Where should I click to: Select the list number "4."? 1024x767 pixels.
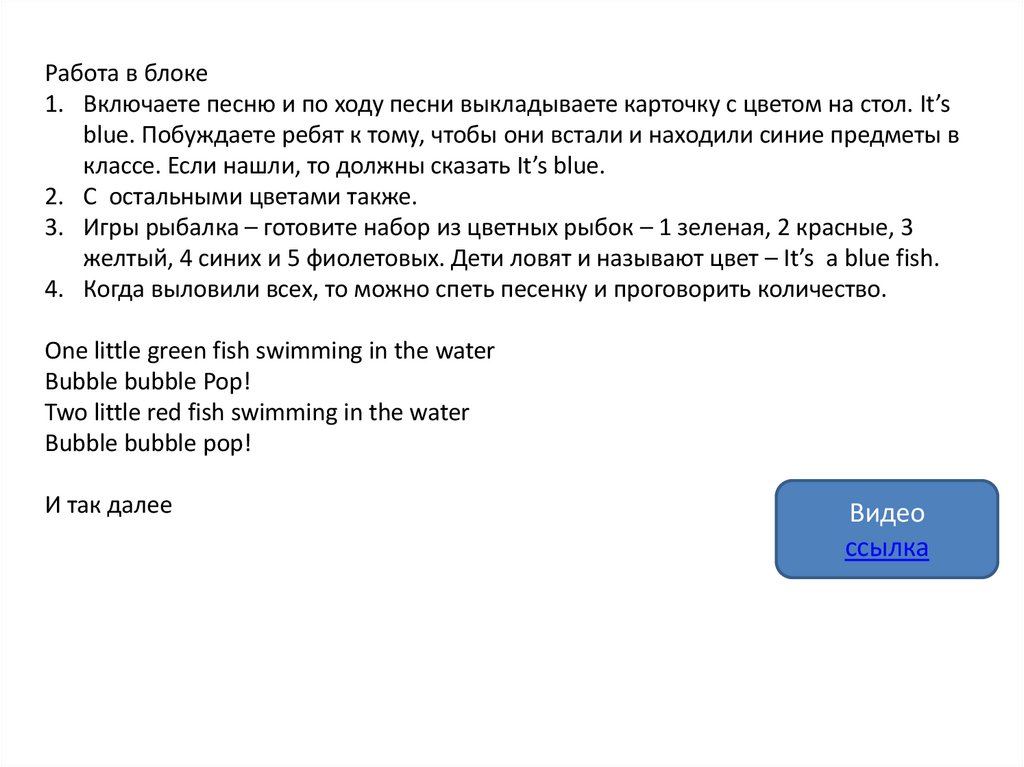(55, 290)
